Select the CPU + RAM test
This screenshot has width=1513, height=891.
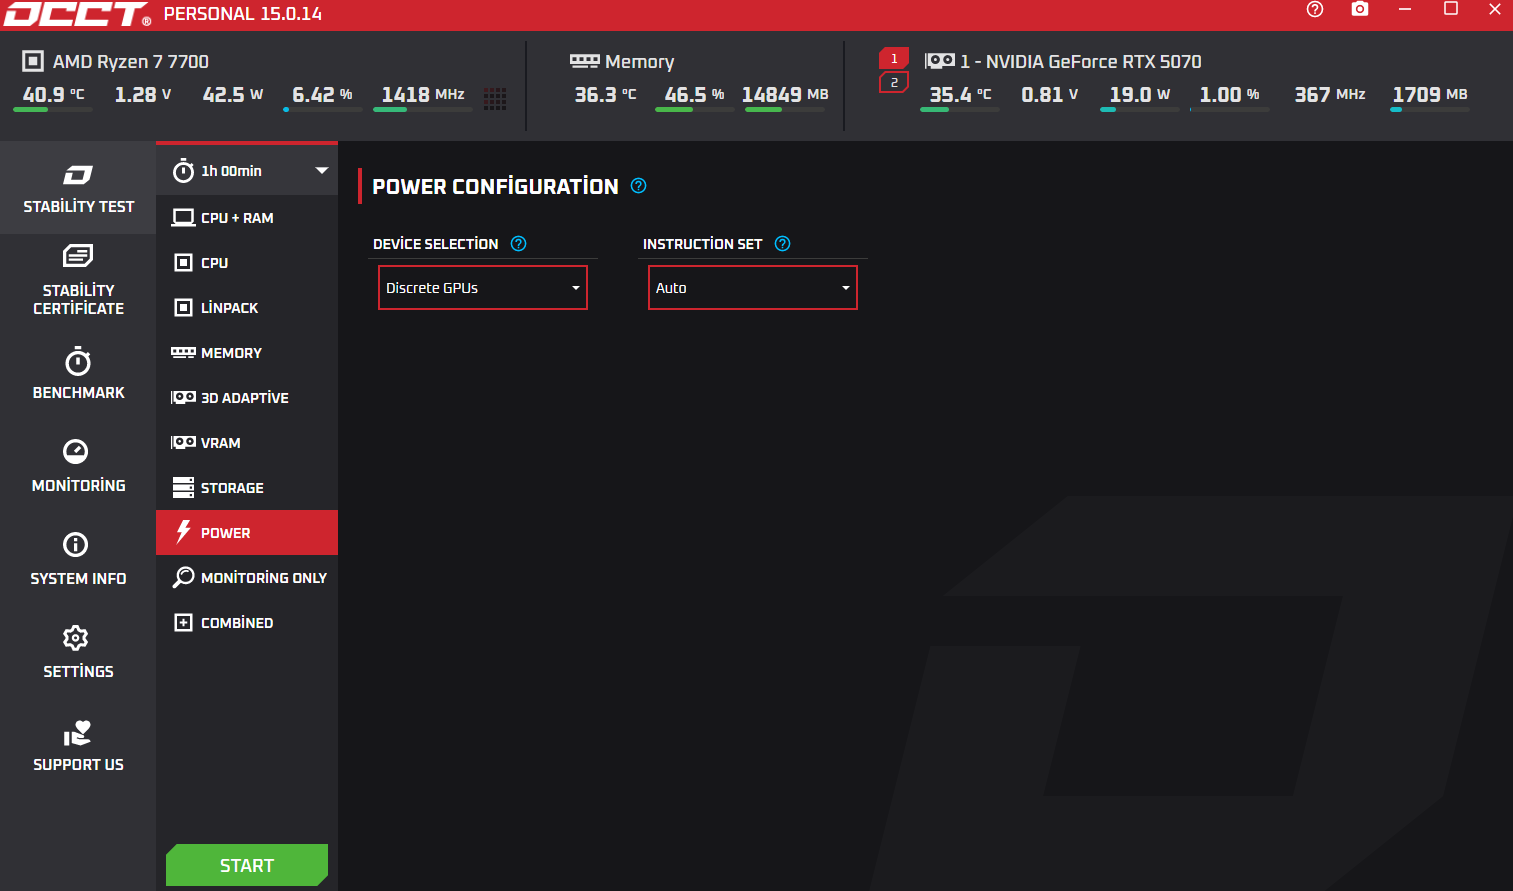pyautogui.click(x=247, y=218)
